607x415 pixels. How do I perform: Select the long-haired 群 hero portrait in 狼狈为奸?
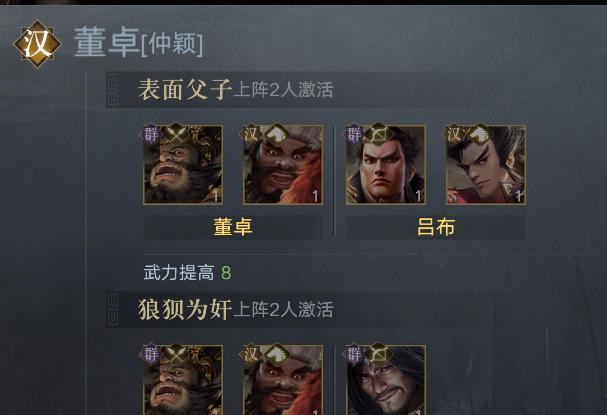pos(386,380)
